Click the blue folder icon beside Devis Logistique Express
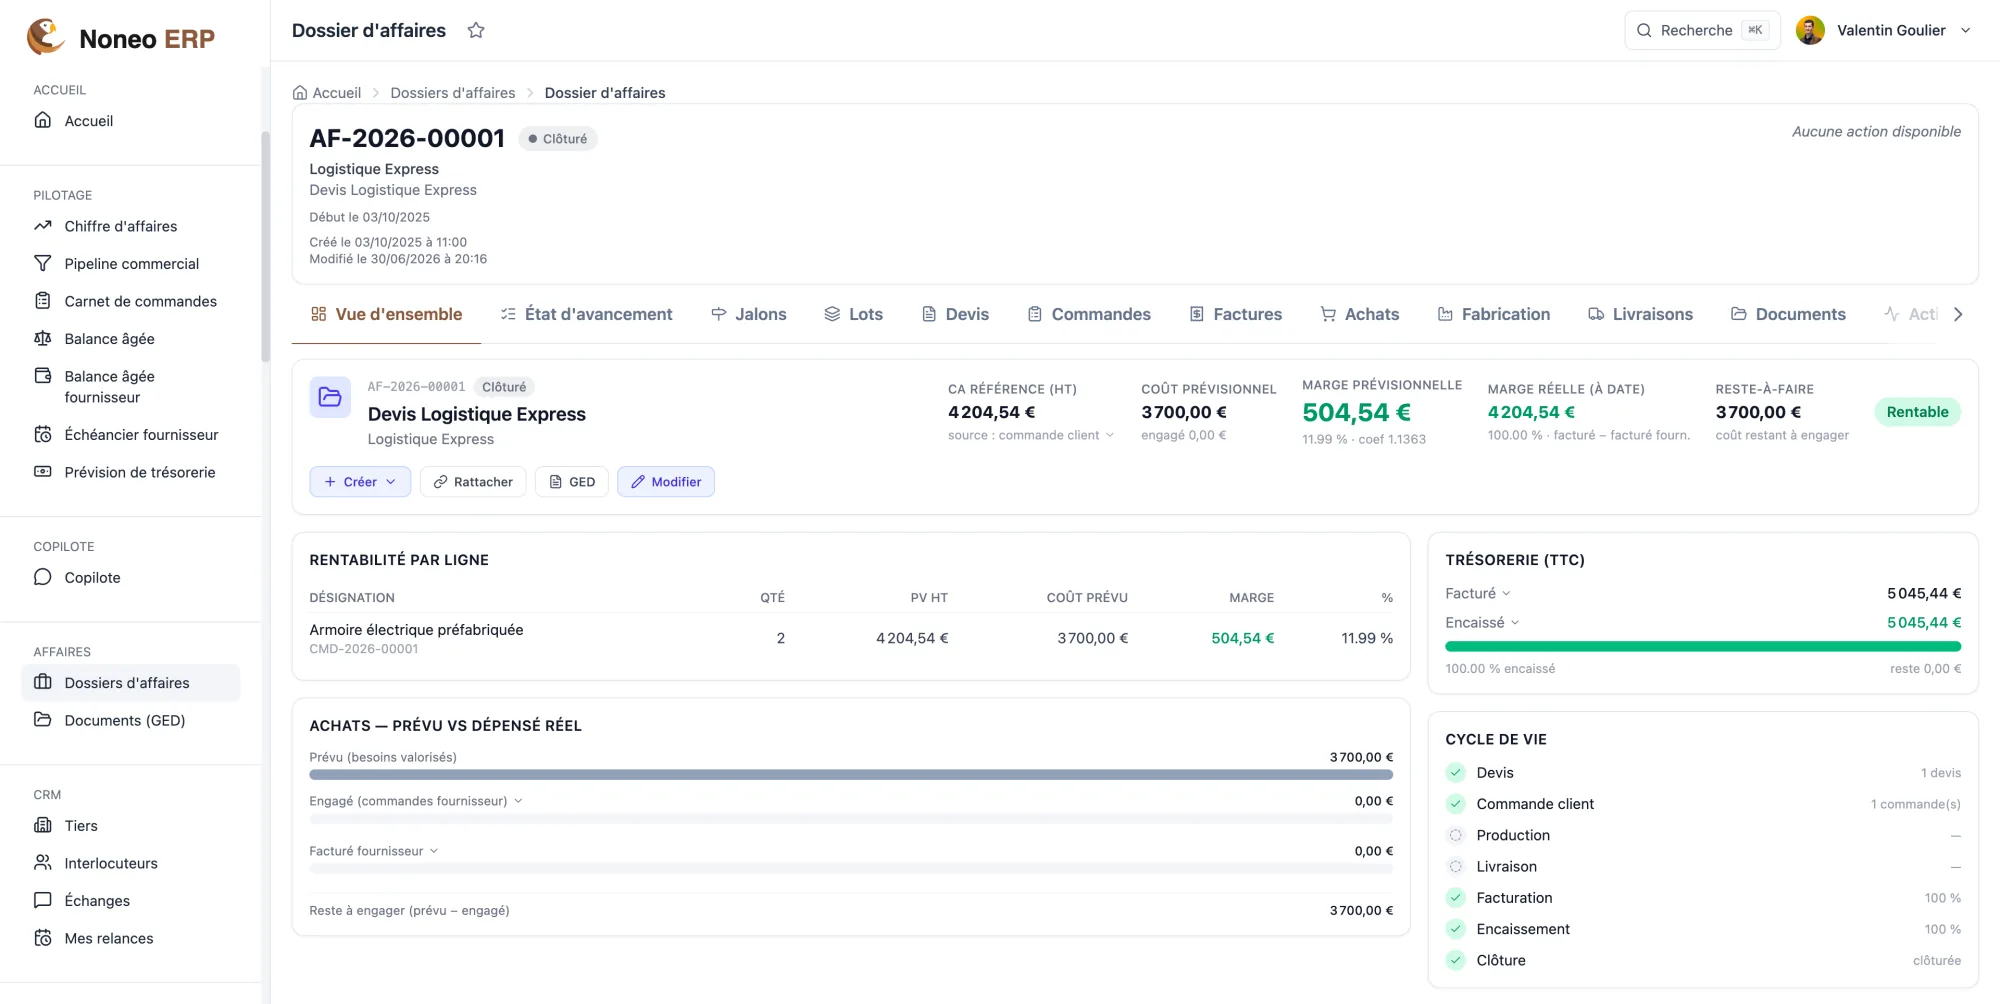Viewport: 2000px width, 1004px height. coord(330,398)
